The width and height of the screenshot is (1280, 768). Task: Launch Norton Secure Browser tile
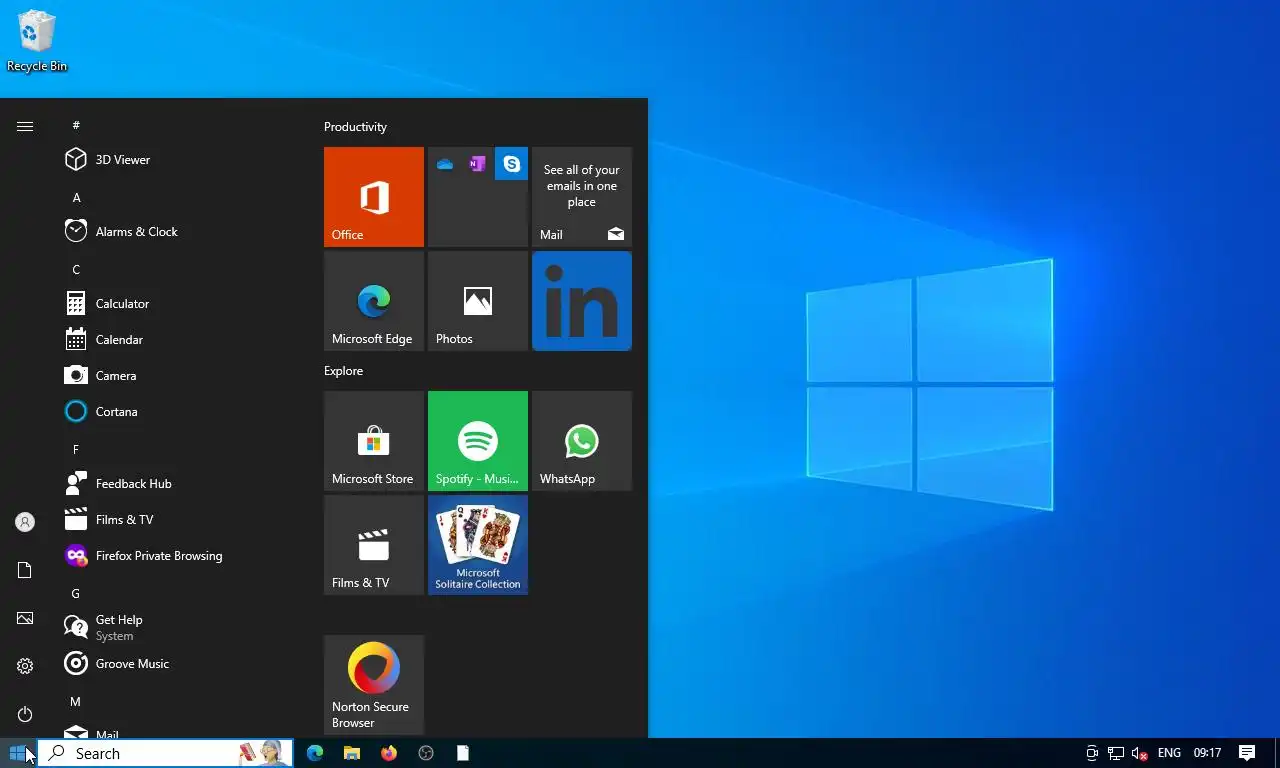point(374,685)
